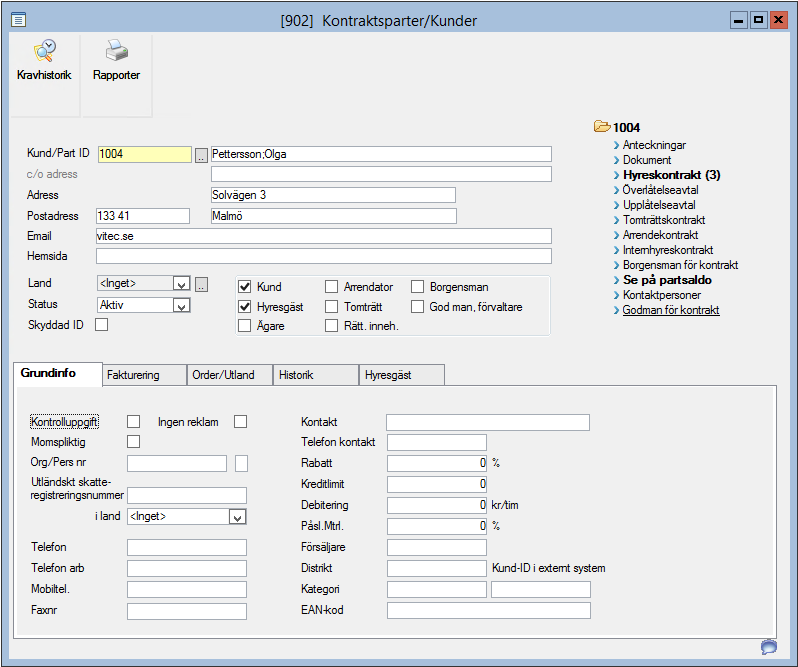Switch to the Grundinfo tab
The image size is (798, 667).
click(58, 373)
